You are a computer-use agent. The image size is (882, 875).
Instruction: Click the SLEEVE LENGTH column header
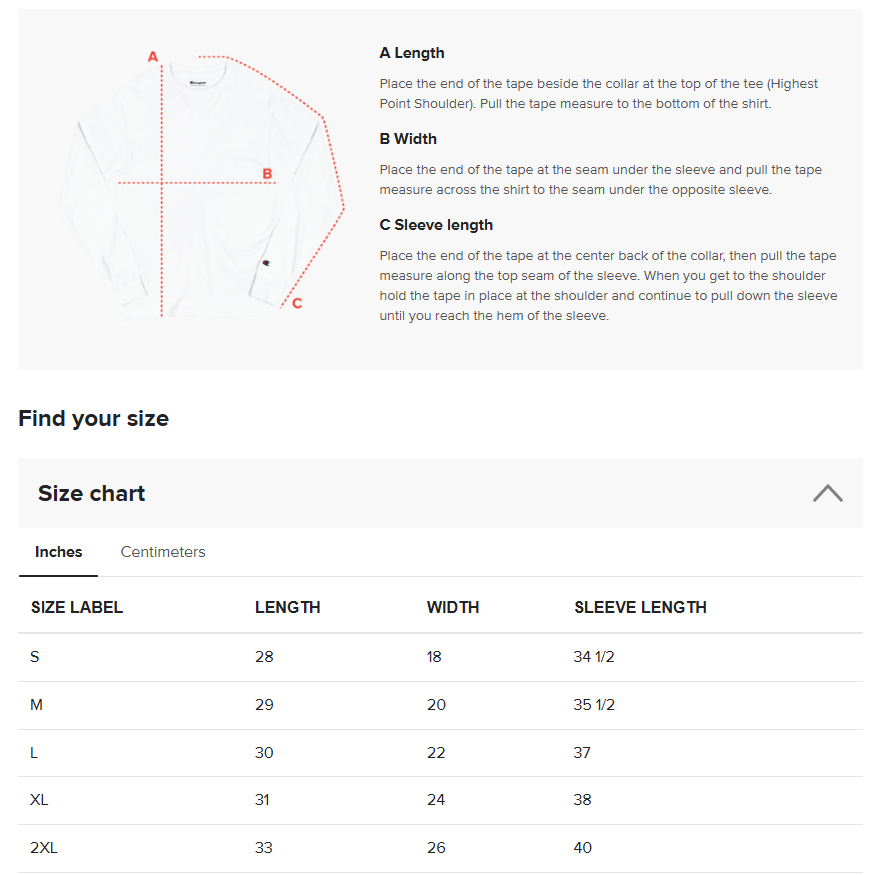point(640,607)
